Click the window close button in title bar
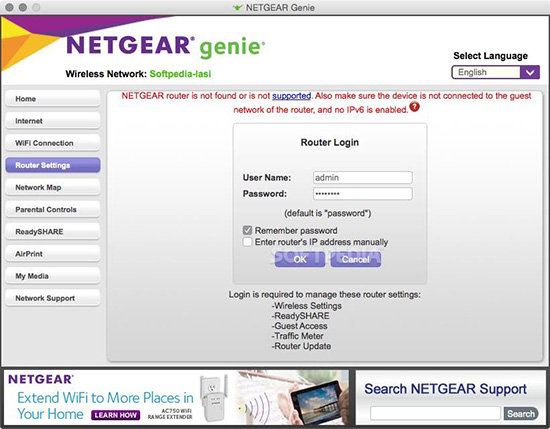The height and width of the screenshot is (429, 550). [x=9, y=7]
